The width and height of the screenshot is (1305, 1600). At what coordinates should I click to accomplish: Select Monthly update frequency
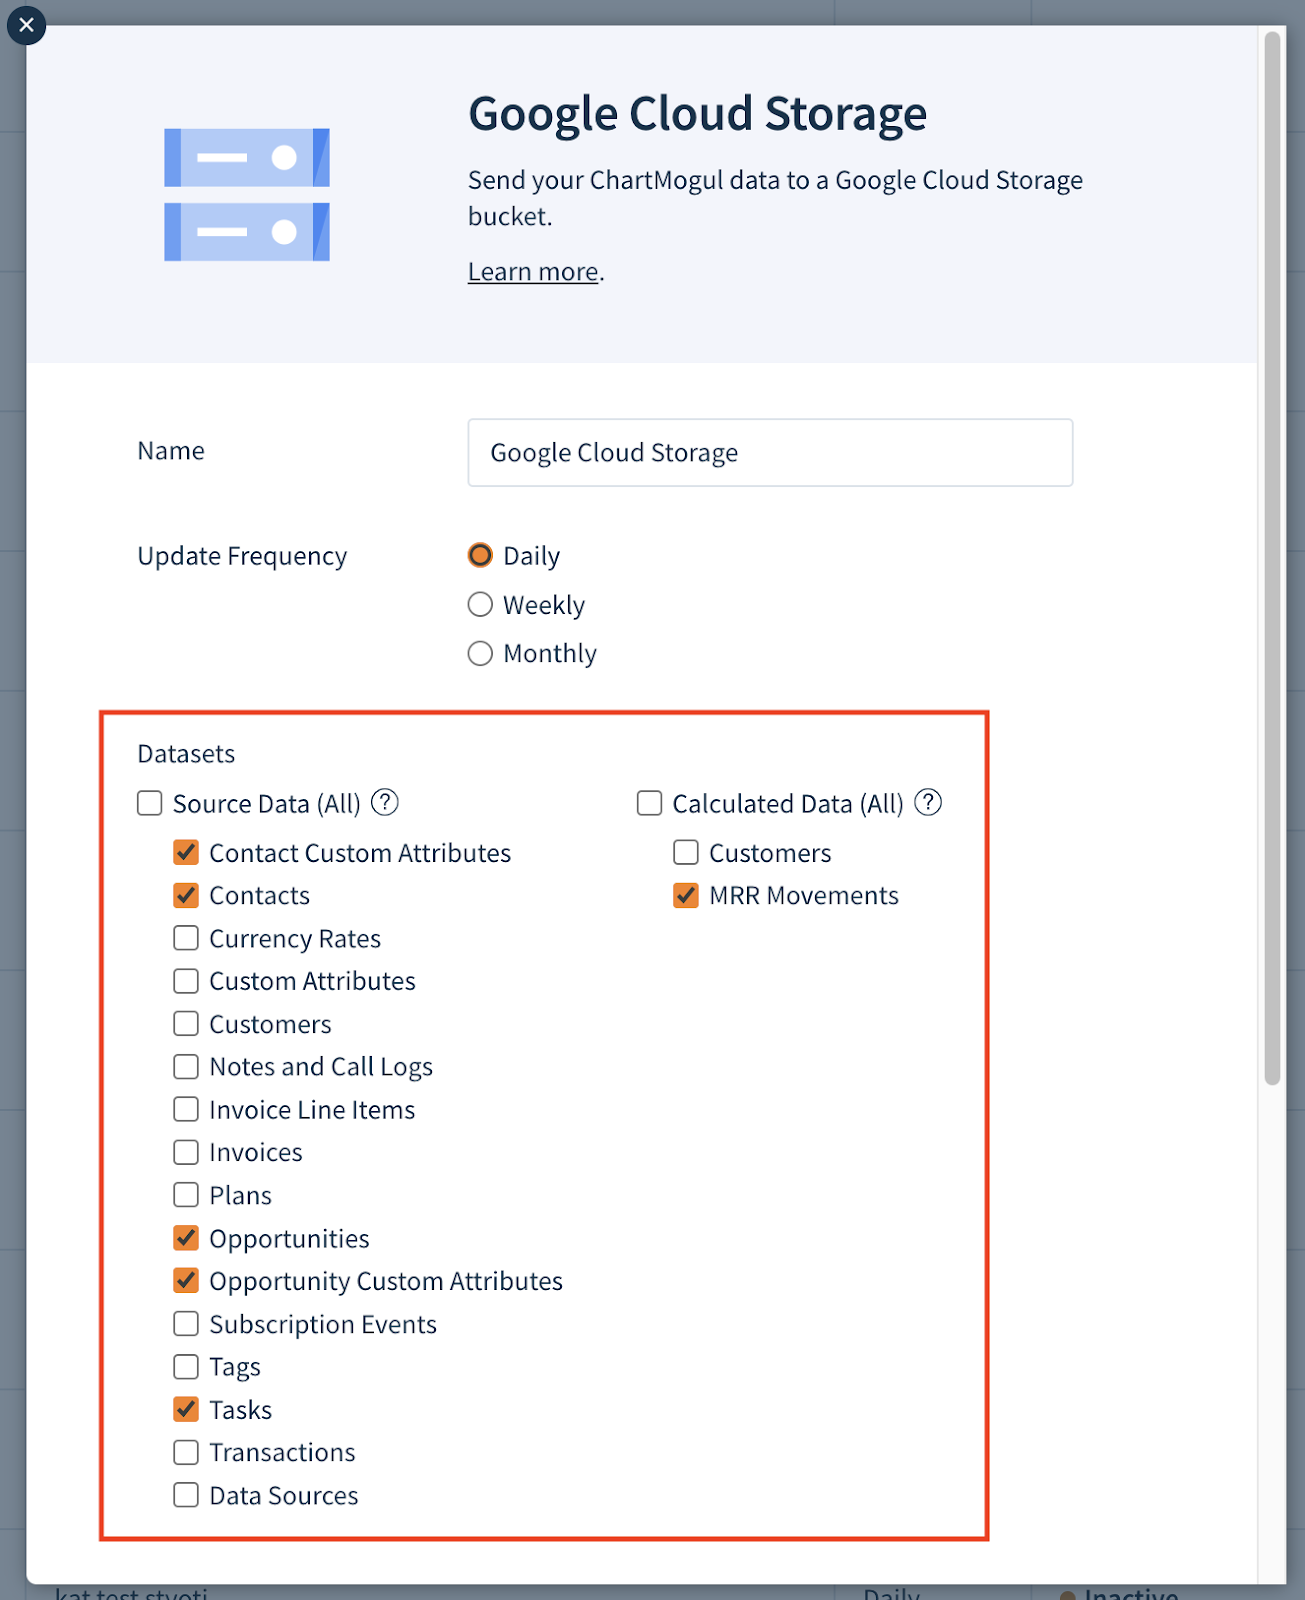[480, 653]
